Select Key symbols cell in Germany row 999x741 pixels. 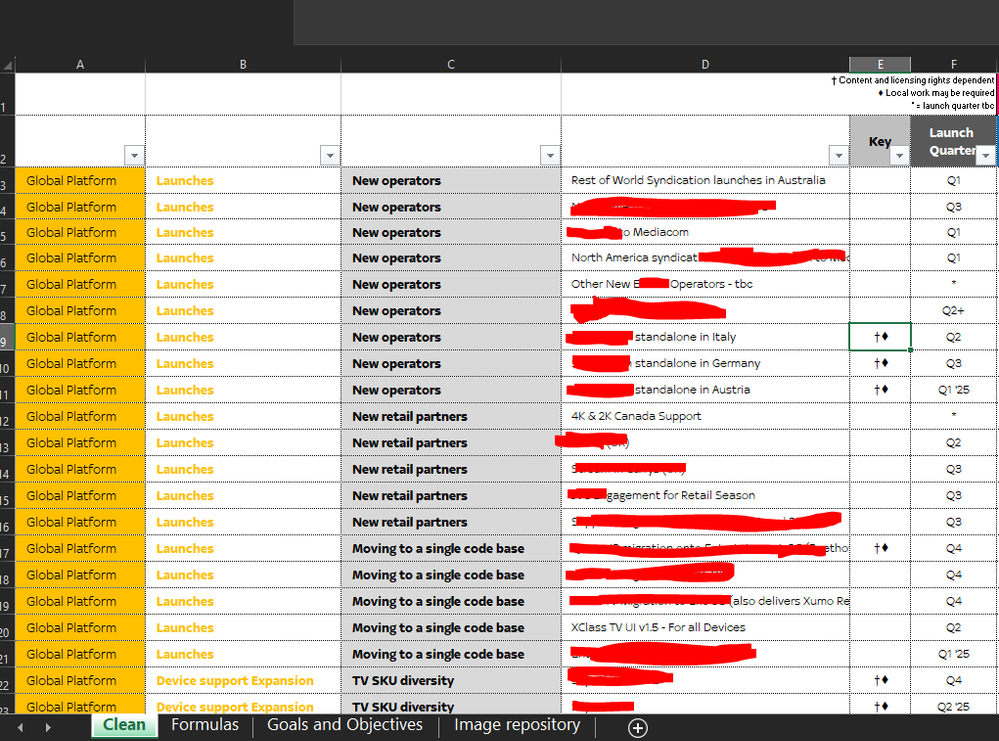[x=880, y=363]
